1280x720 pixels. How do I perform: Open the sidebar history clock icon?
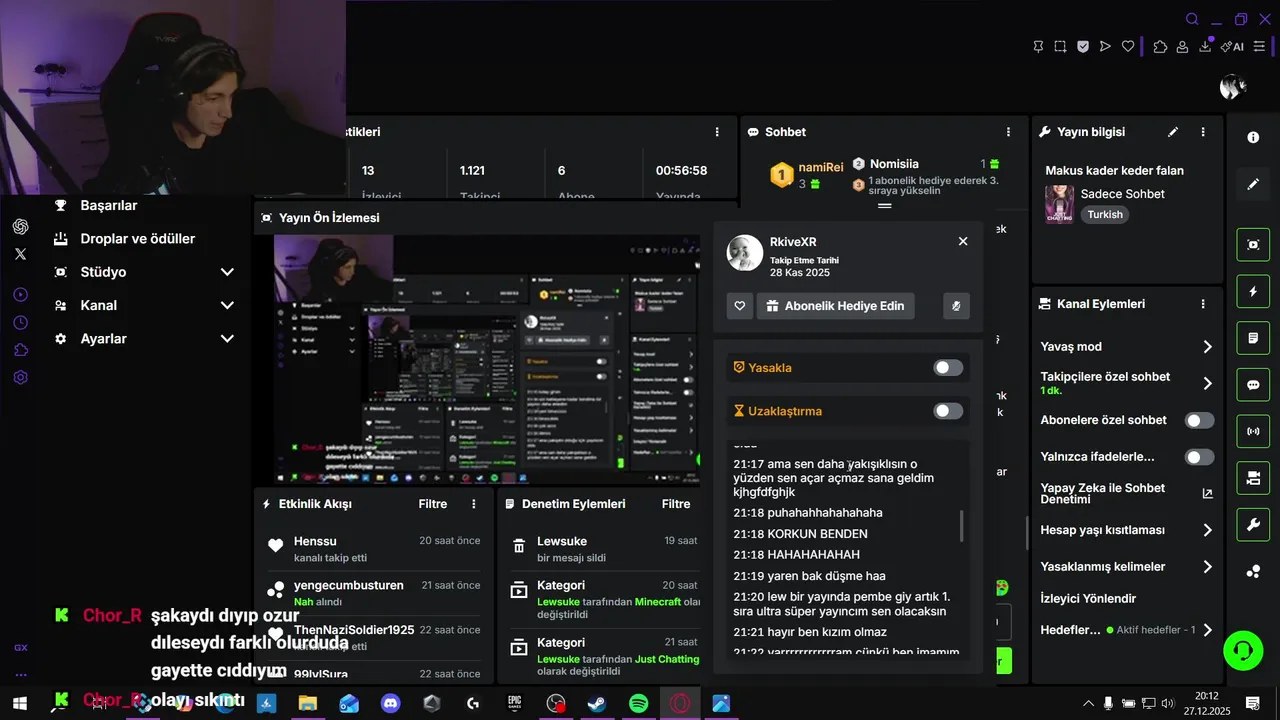(x=20, y=323)
